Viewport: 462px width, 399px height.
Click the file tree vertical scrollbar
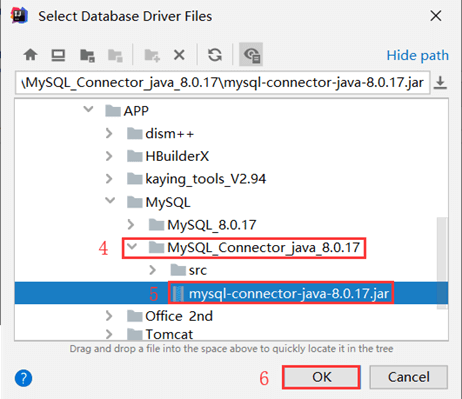coord(442,262)
